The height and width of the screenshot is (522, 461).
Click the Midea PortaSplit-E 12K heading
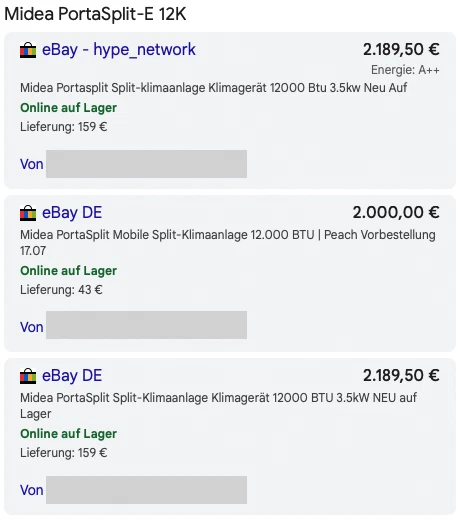point(95,14)
